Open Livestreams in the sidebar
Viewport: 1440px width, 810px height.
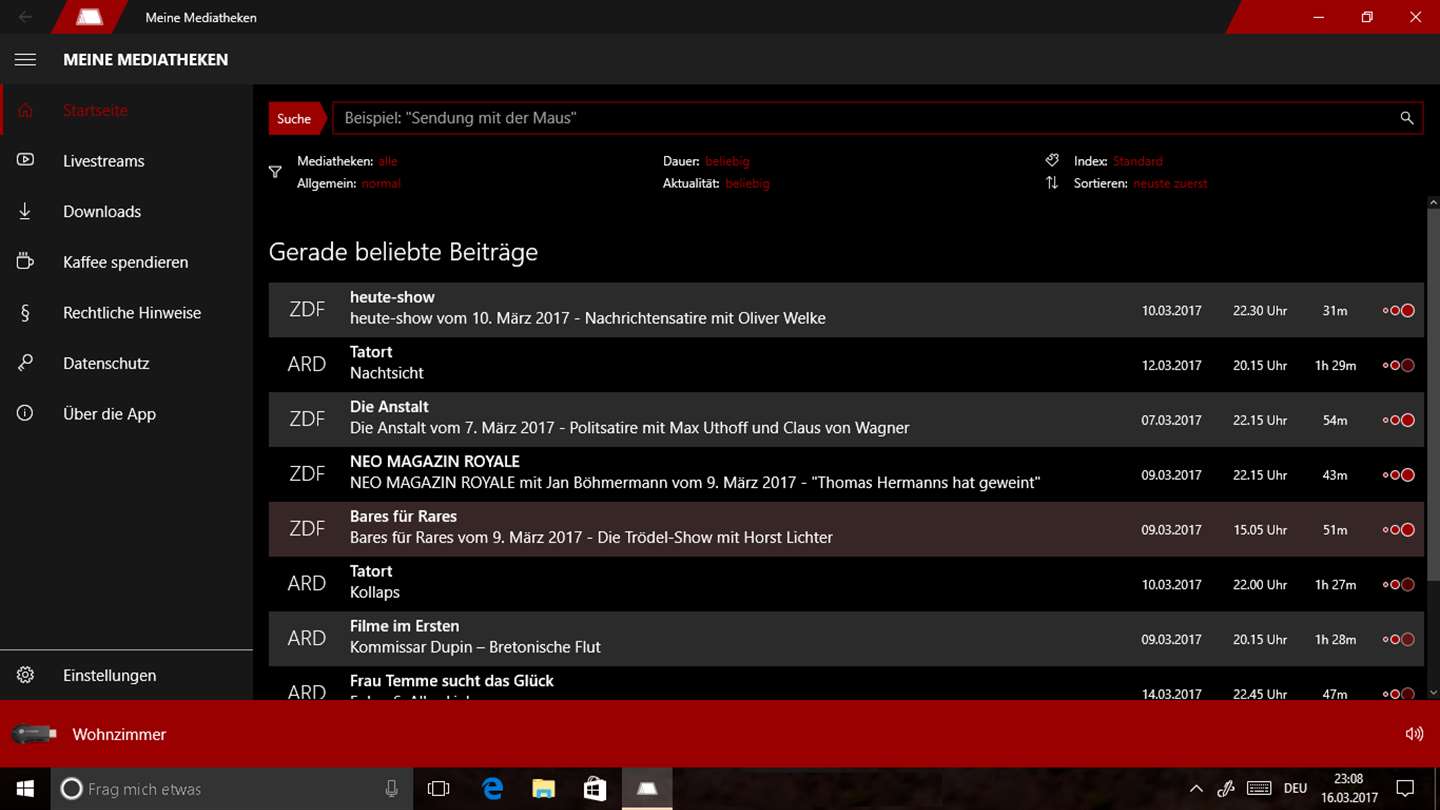click(x=126, y=160)
